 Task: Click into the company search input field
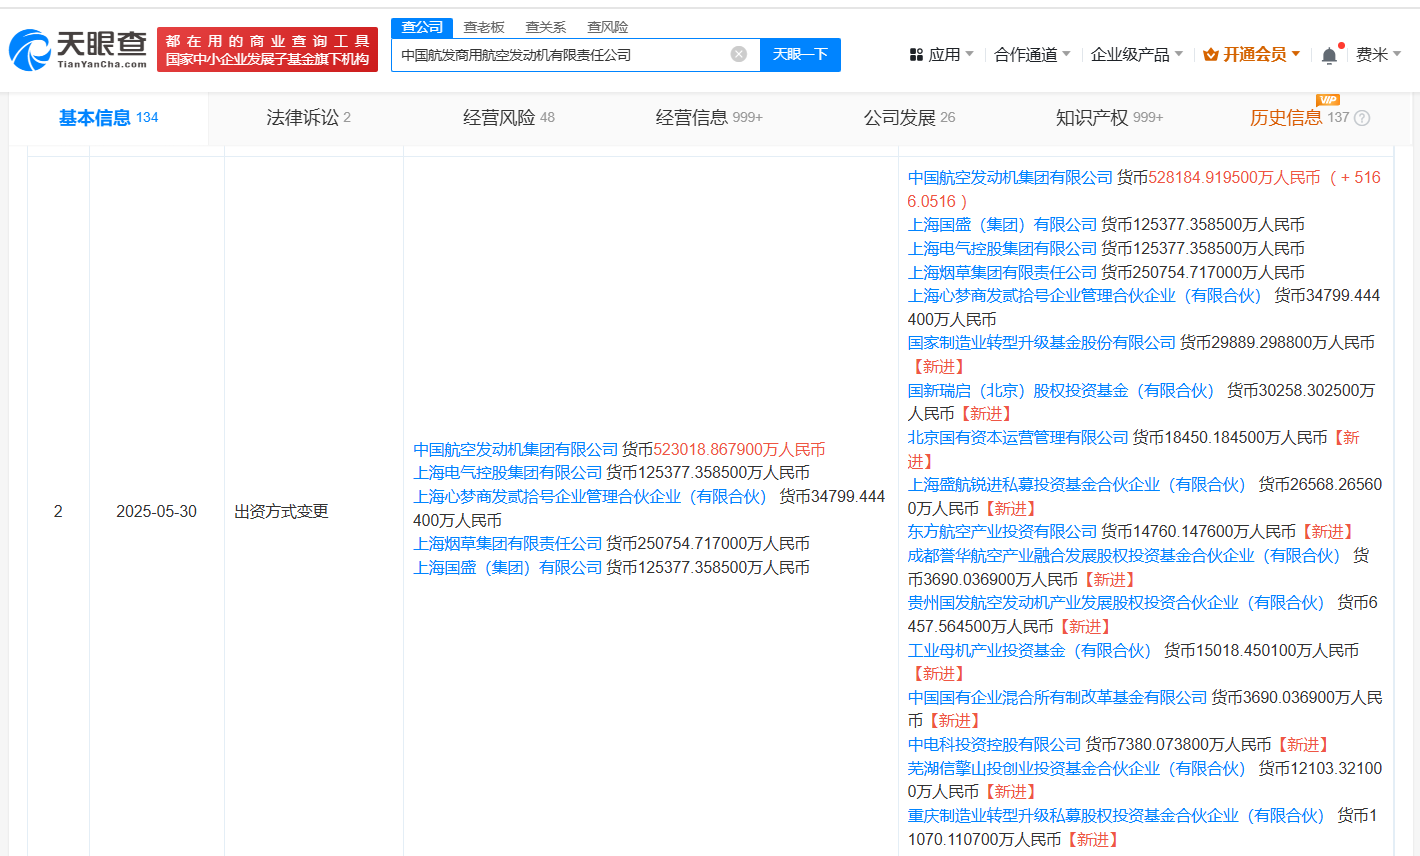(560, 55)
